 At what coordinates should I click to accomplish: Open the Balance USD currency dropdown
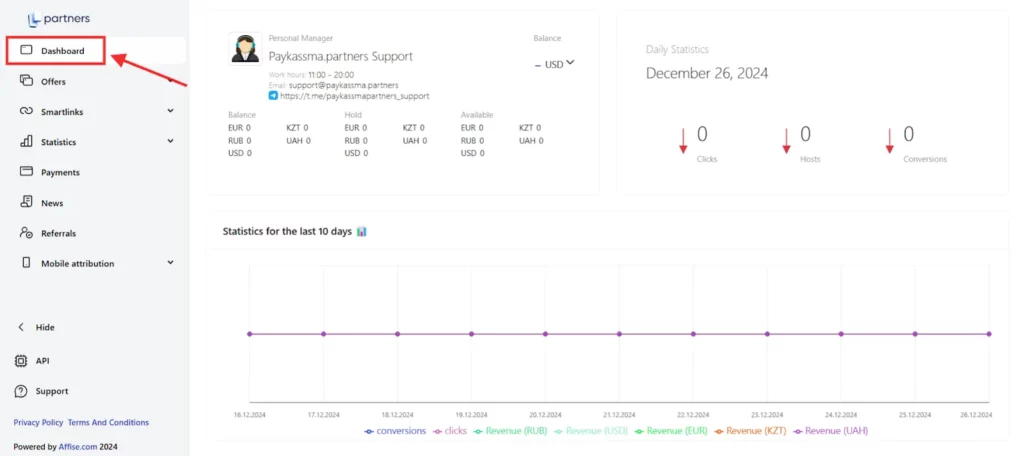pos(554,63)
